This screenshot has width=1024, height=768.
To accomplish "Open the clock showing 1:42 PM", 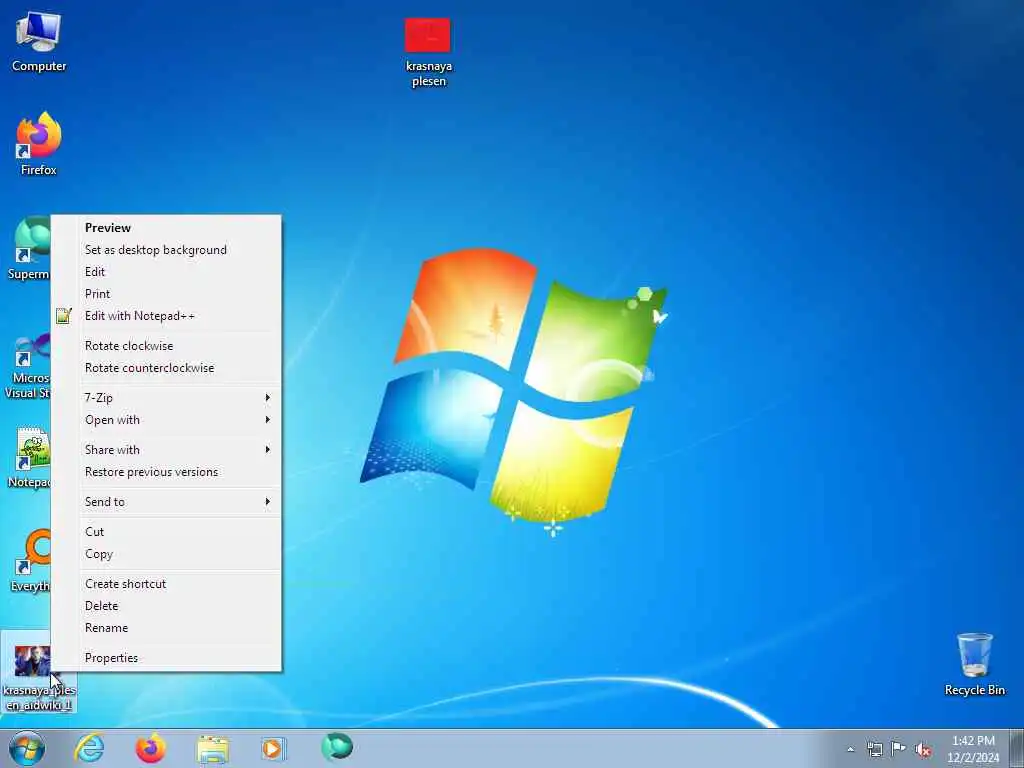I will tap(973, 749).
